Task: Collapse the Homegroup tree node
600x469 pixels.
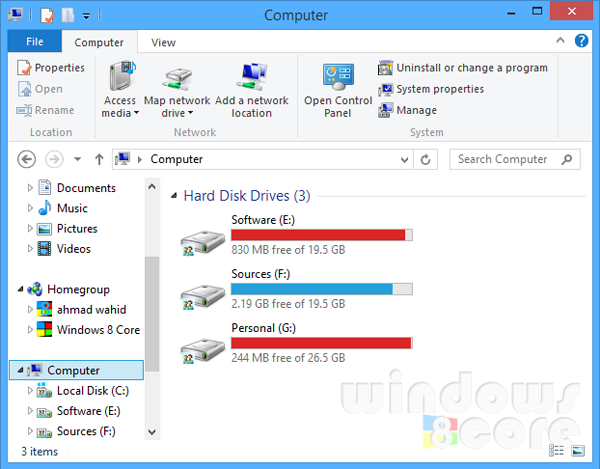Action: tap(20, 289)
